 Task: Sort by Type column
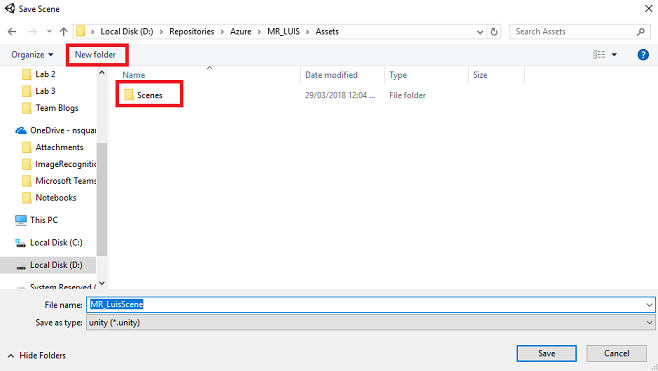tap(398, 75)
